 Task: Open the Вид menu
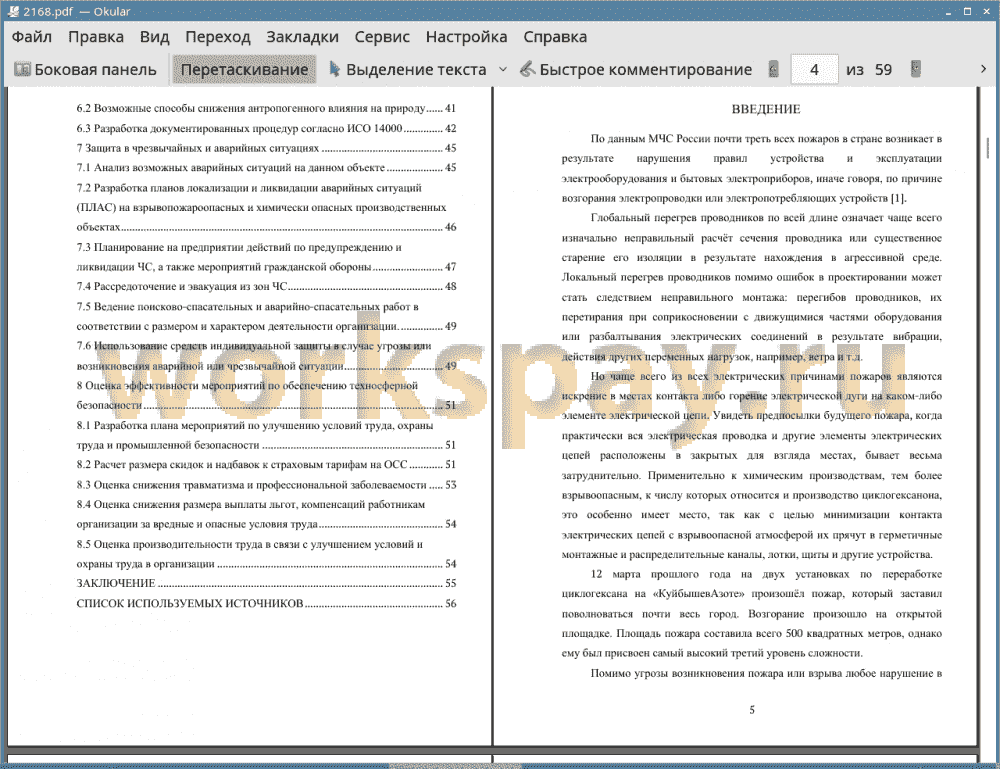coord(154,37)
